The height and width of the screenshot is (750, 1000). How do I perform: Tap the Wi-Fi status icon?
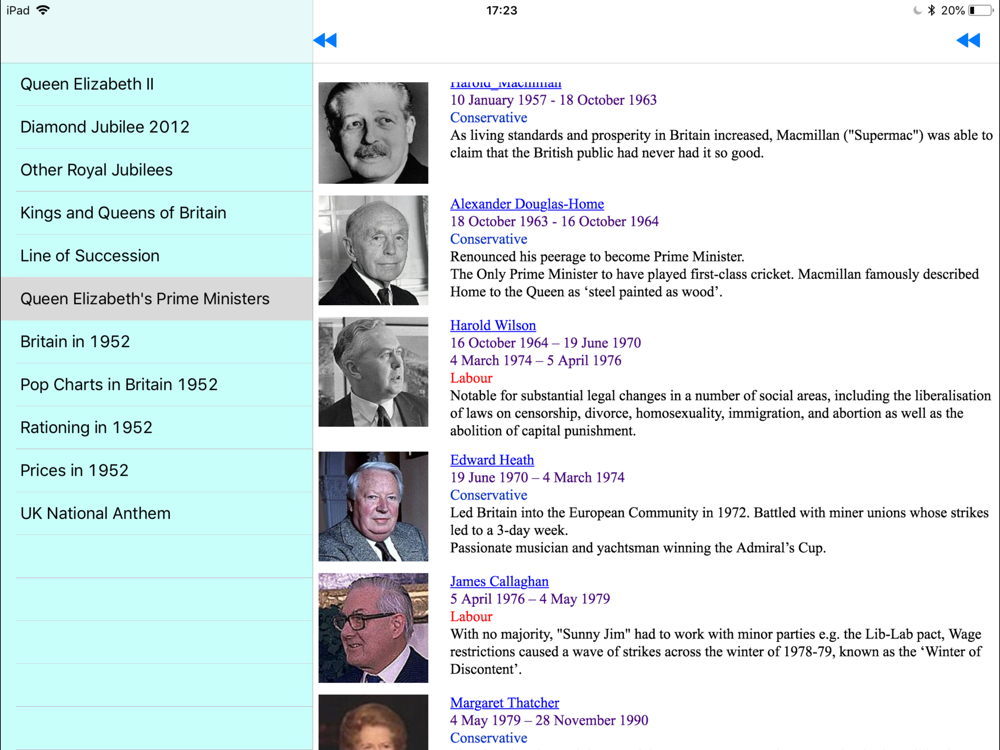43,10
